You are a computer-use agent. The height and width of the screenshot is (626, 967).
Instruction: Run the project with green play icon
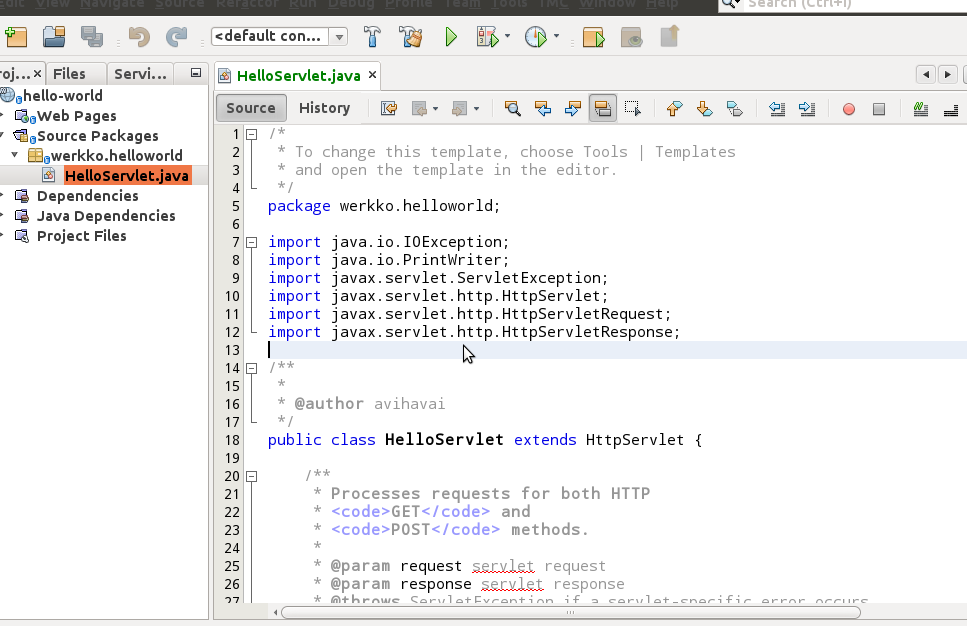click(451, 37)
